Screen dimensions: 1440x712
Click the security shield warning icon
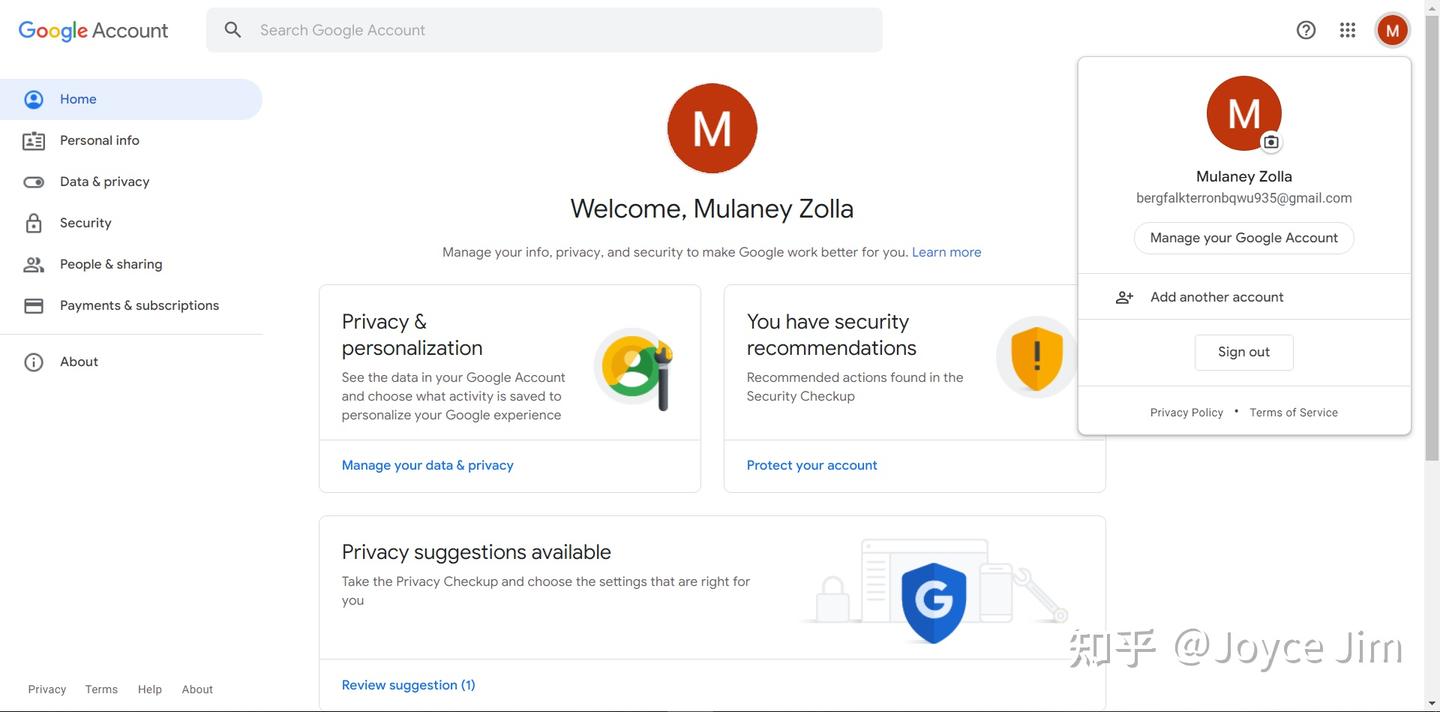(1036, 357)
